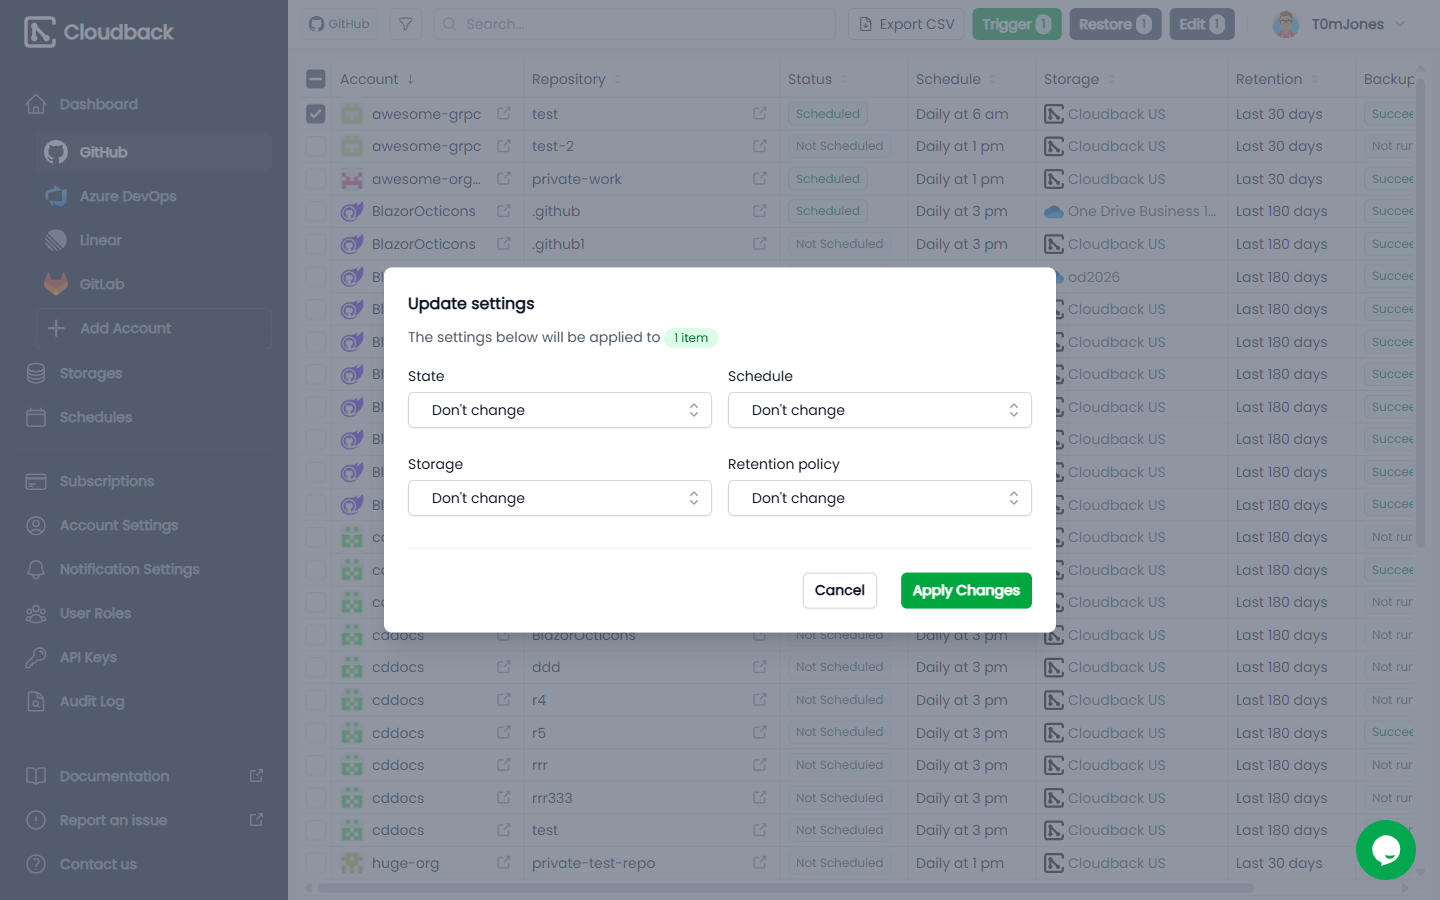The width and height of the screenshot is (1440, 900).
Task: Click the Apply Changes button
Action: pos(966,590)
